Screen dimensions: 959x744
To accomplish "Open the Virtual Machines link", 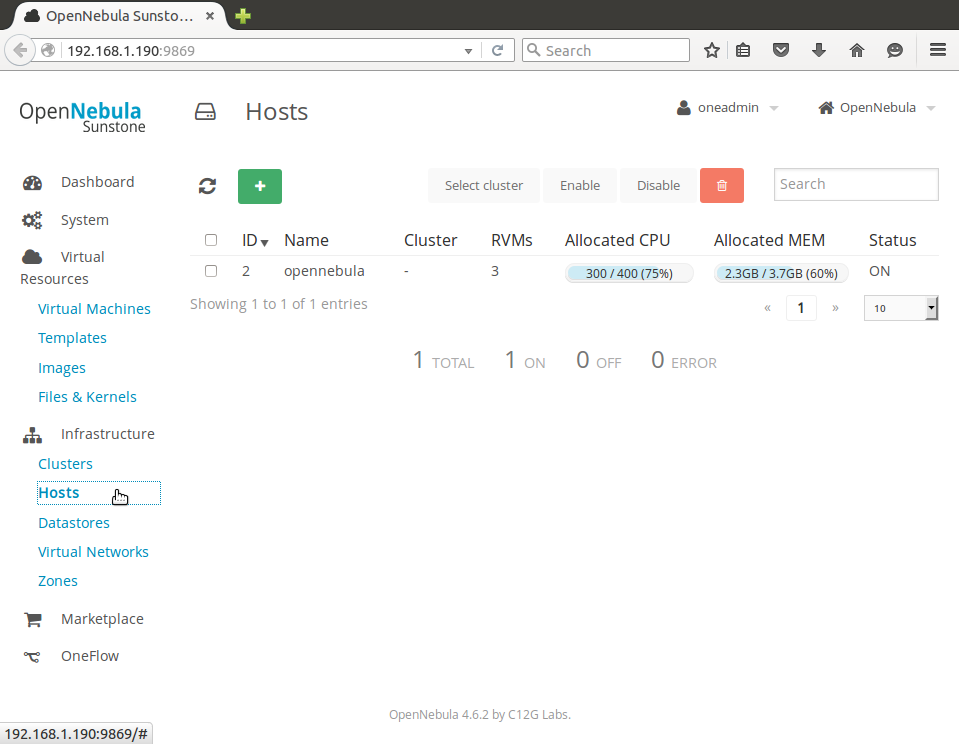I will tap(94, 309).
